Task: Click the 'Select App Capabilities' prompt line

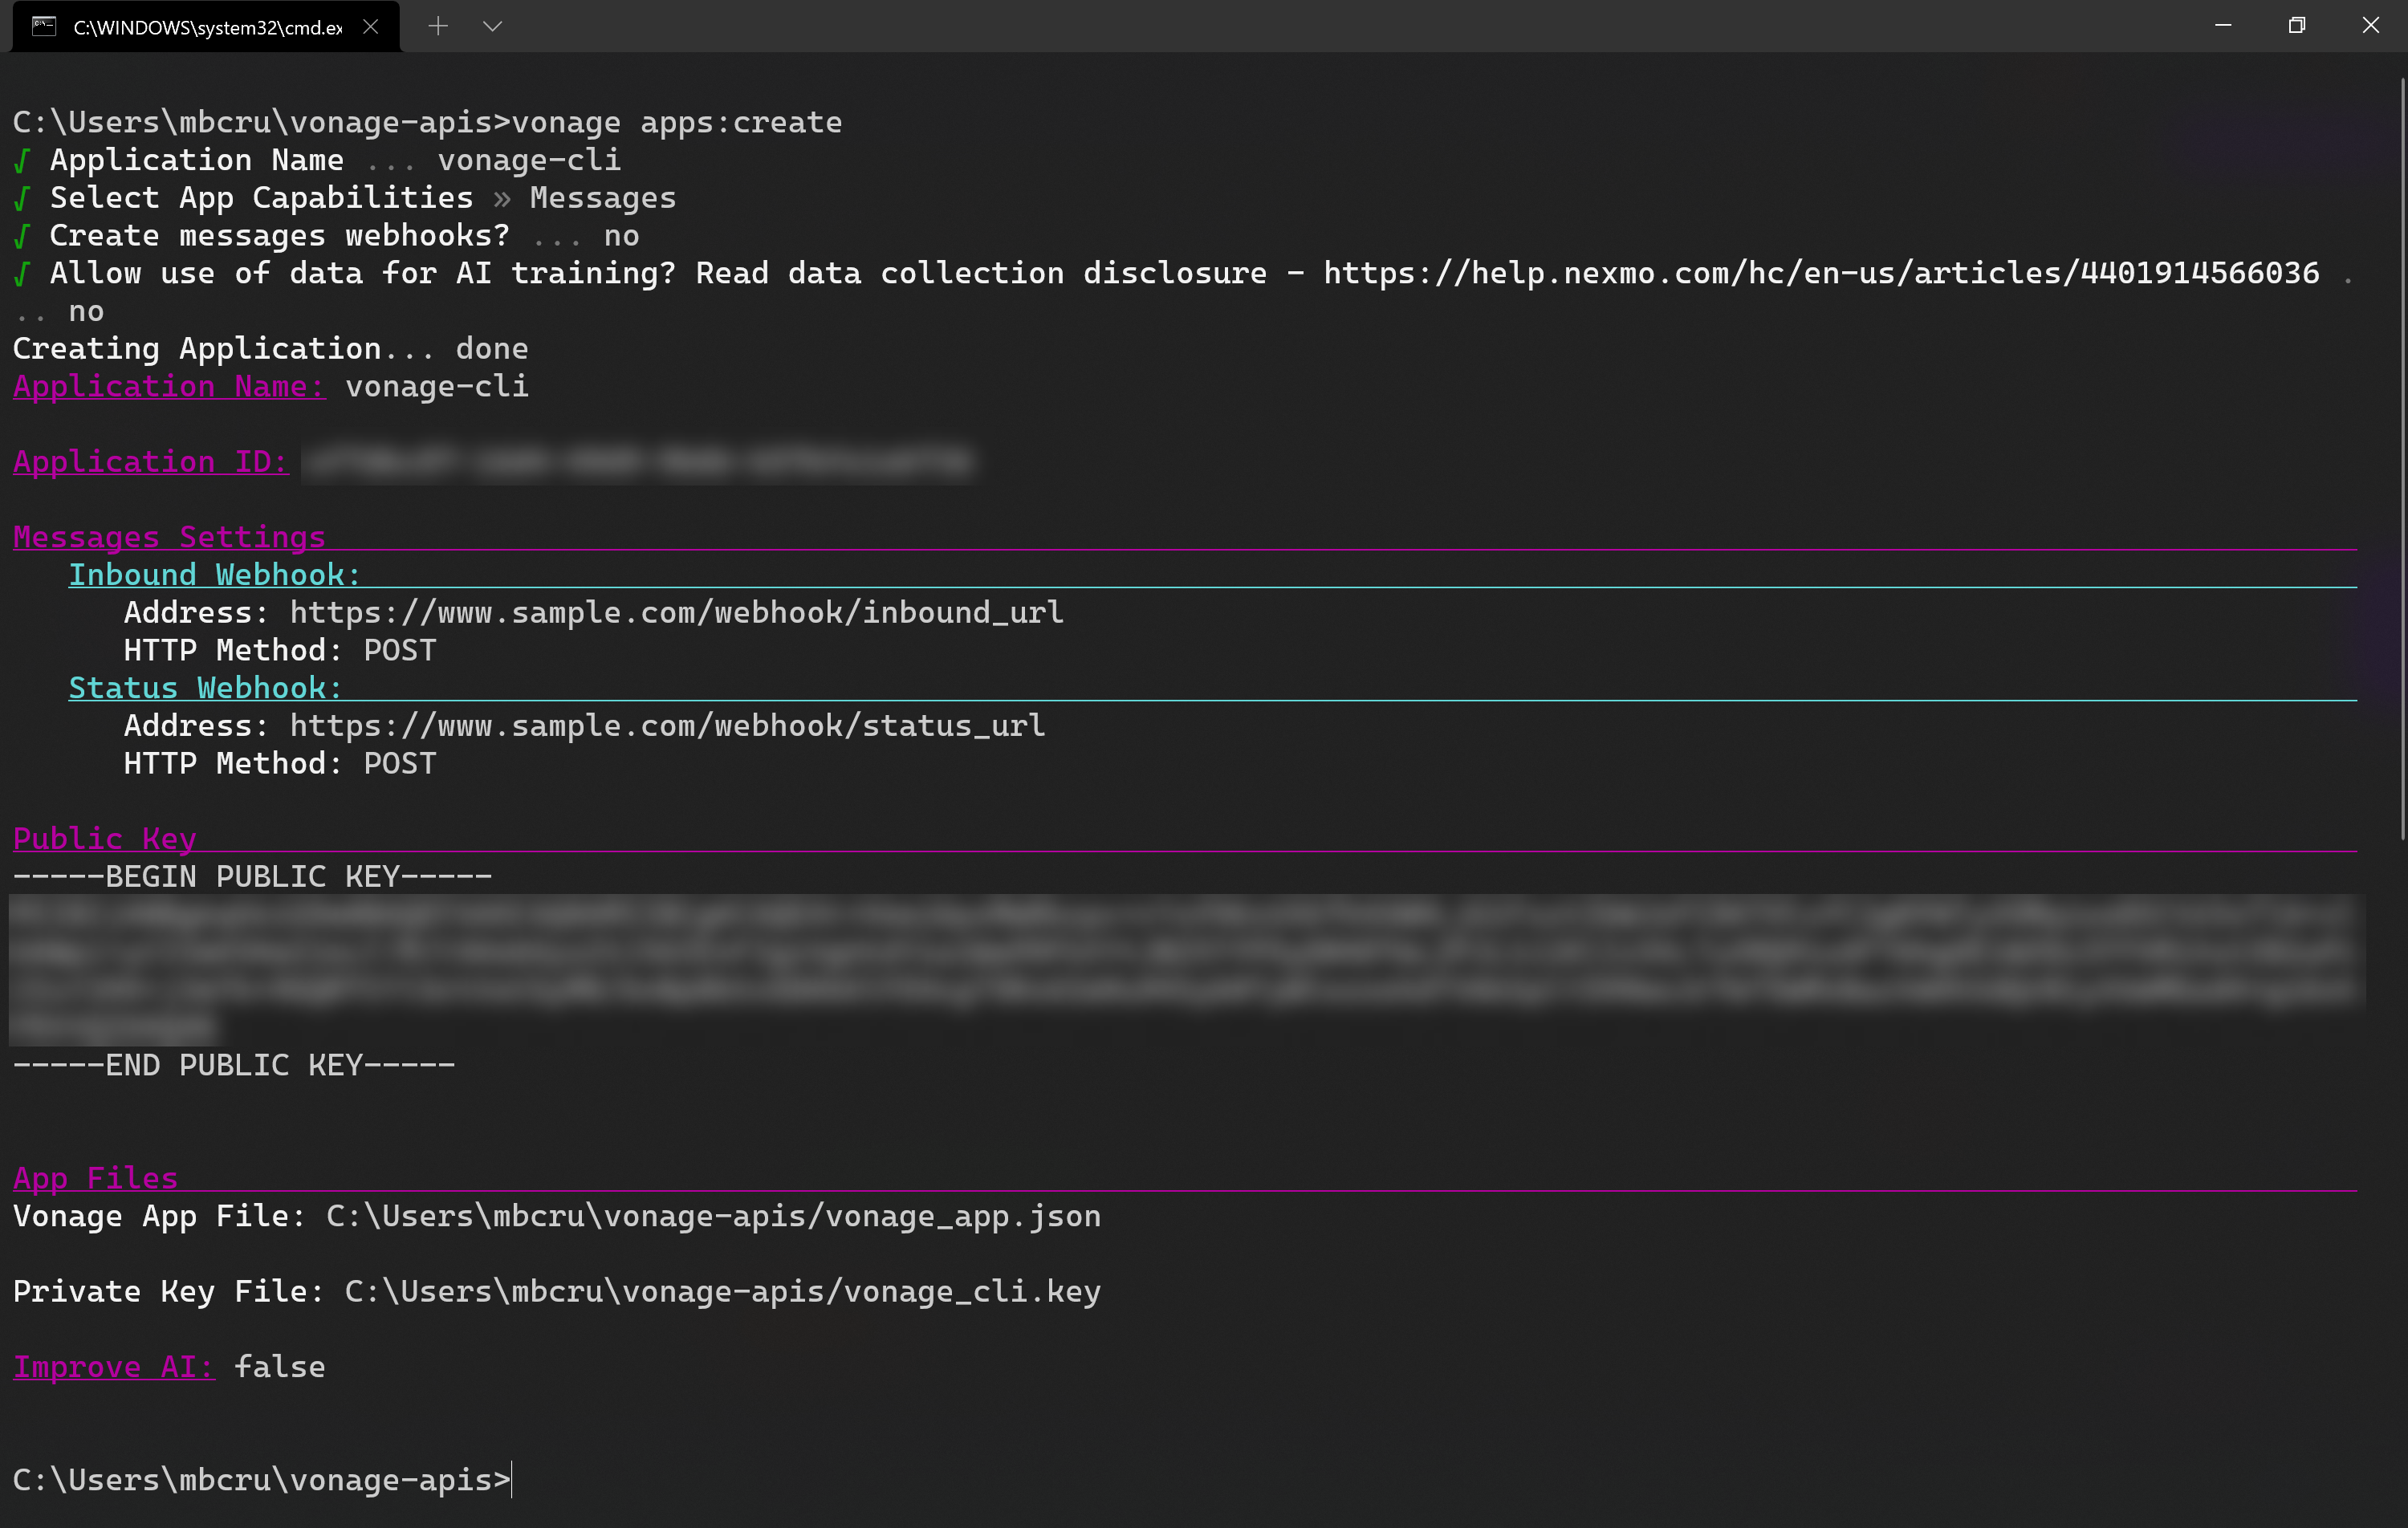Action: [x=345, y=198]
